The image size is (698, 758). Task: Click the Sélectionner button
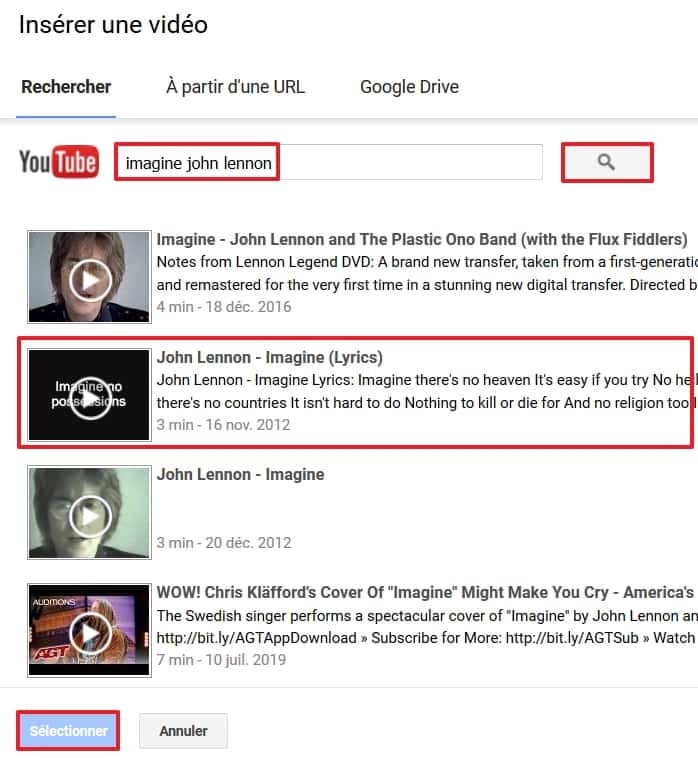pyautogui.click(x=68, y=730)
